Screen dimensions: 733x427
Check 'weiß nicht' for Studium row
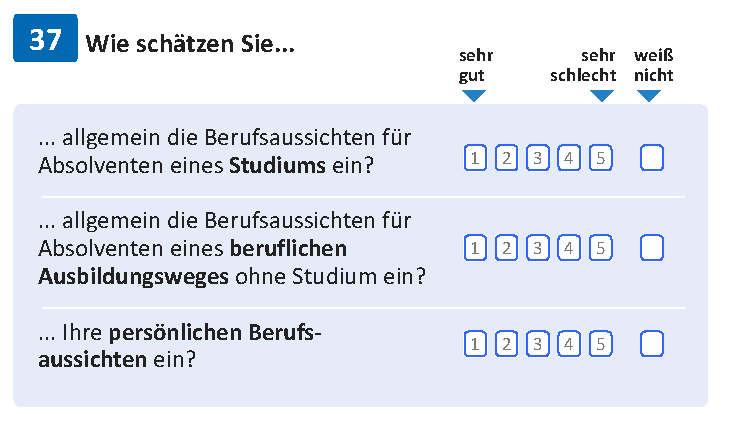coord(652,158)
